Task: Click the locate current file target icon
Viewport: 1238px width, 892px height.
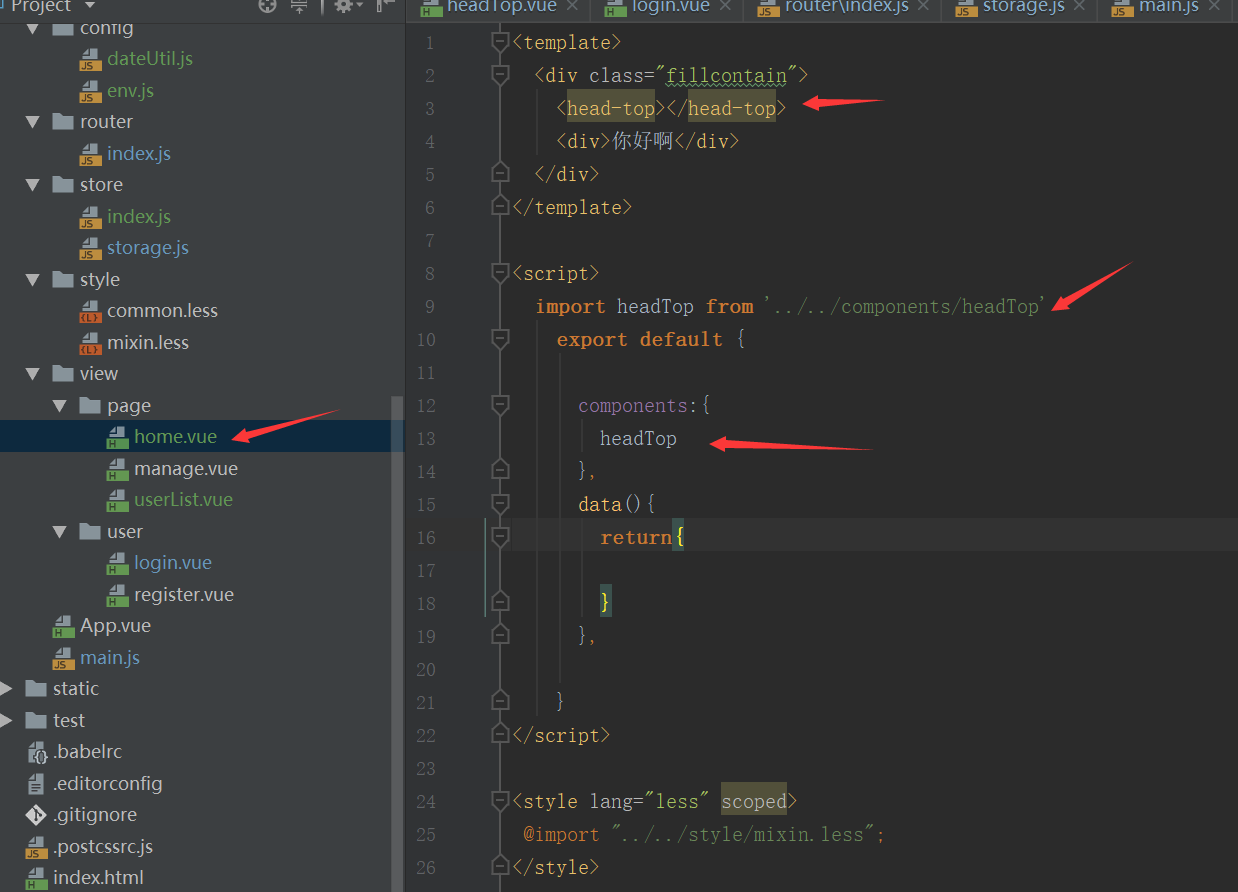Action: point(267,5)
